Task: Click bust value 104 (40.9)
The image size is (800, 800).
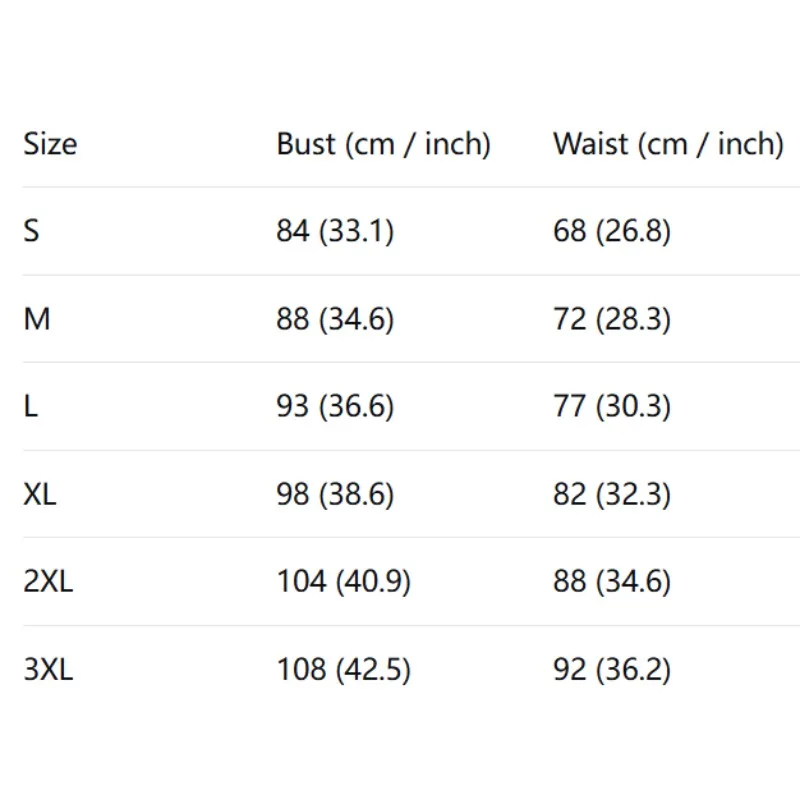Action: 343,581
